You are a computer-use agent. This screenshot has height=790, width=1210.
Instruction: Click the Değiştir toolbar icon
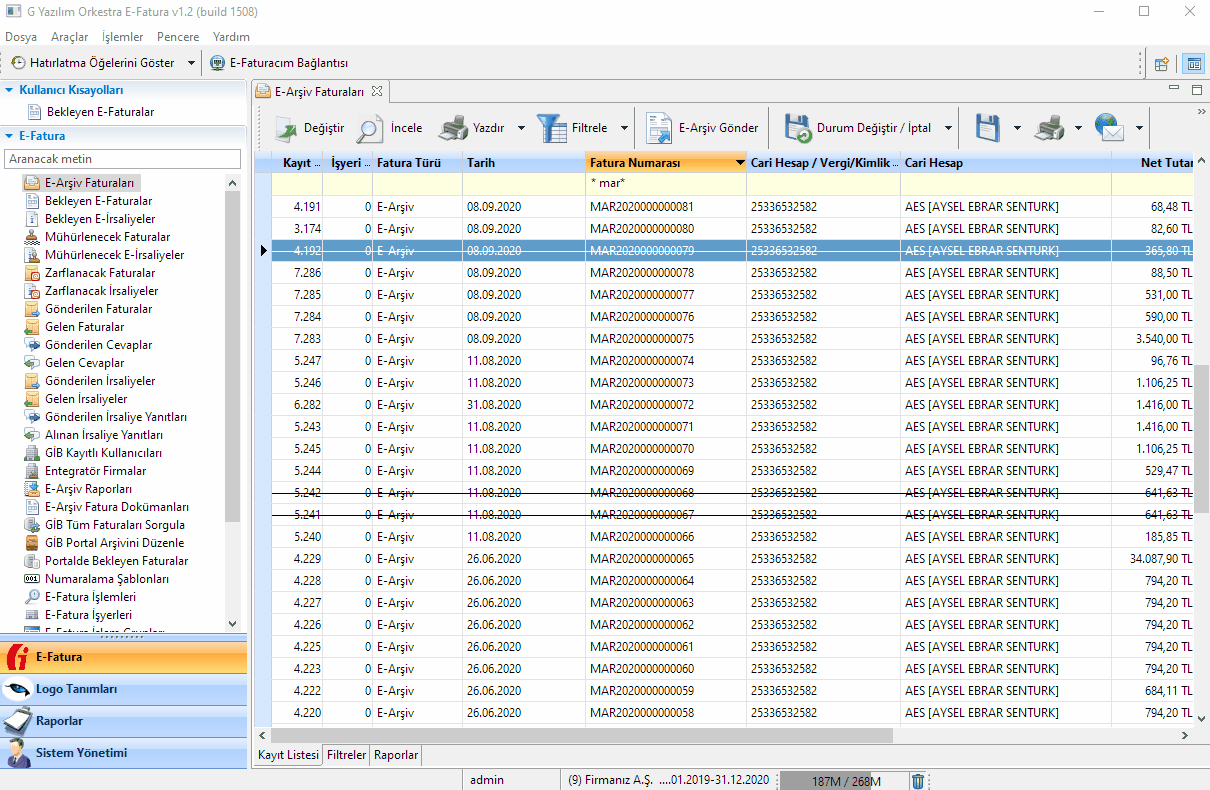point(287,129)
